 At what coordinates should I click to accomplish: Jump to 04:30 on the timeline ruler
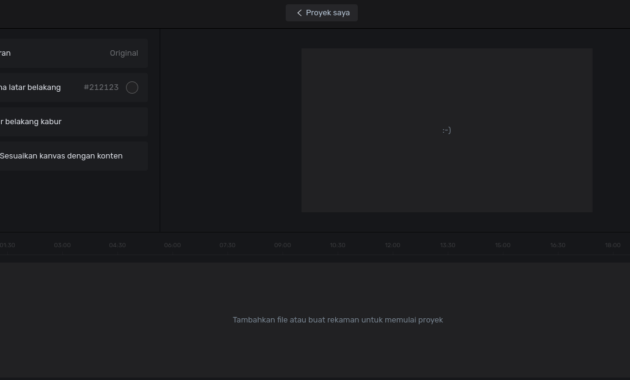click(x=117, y=245)
